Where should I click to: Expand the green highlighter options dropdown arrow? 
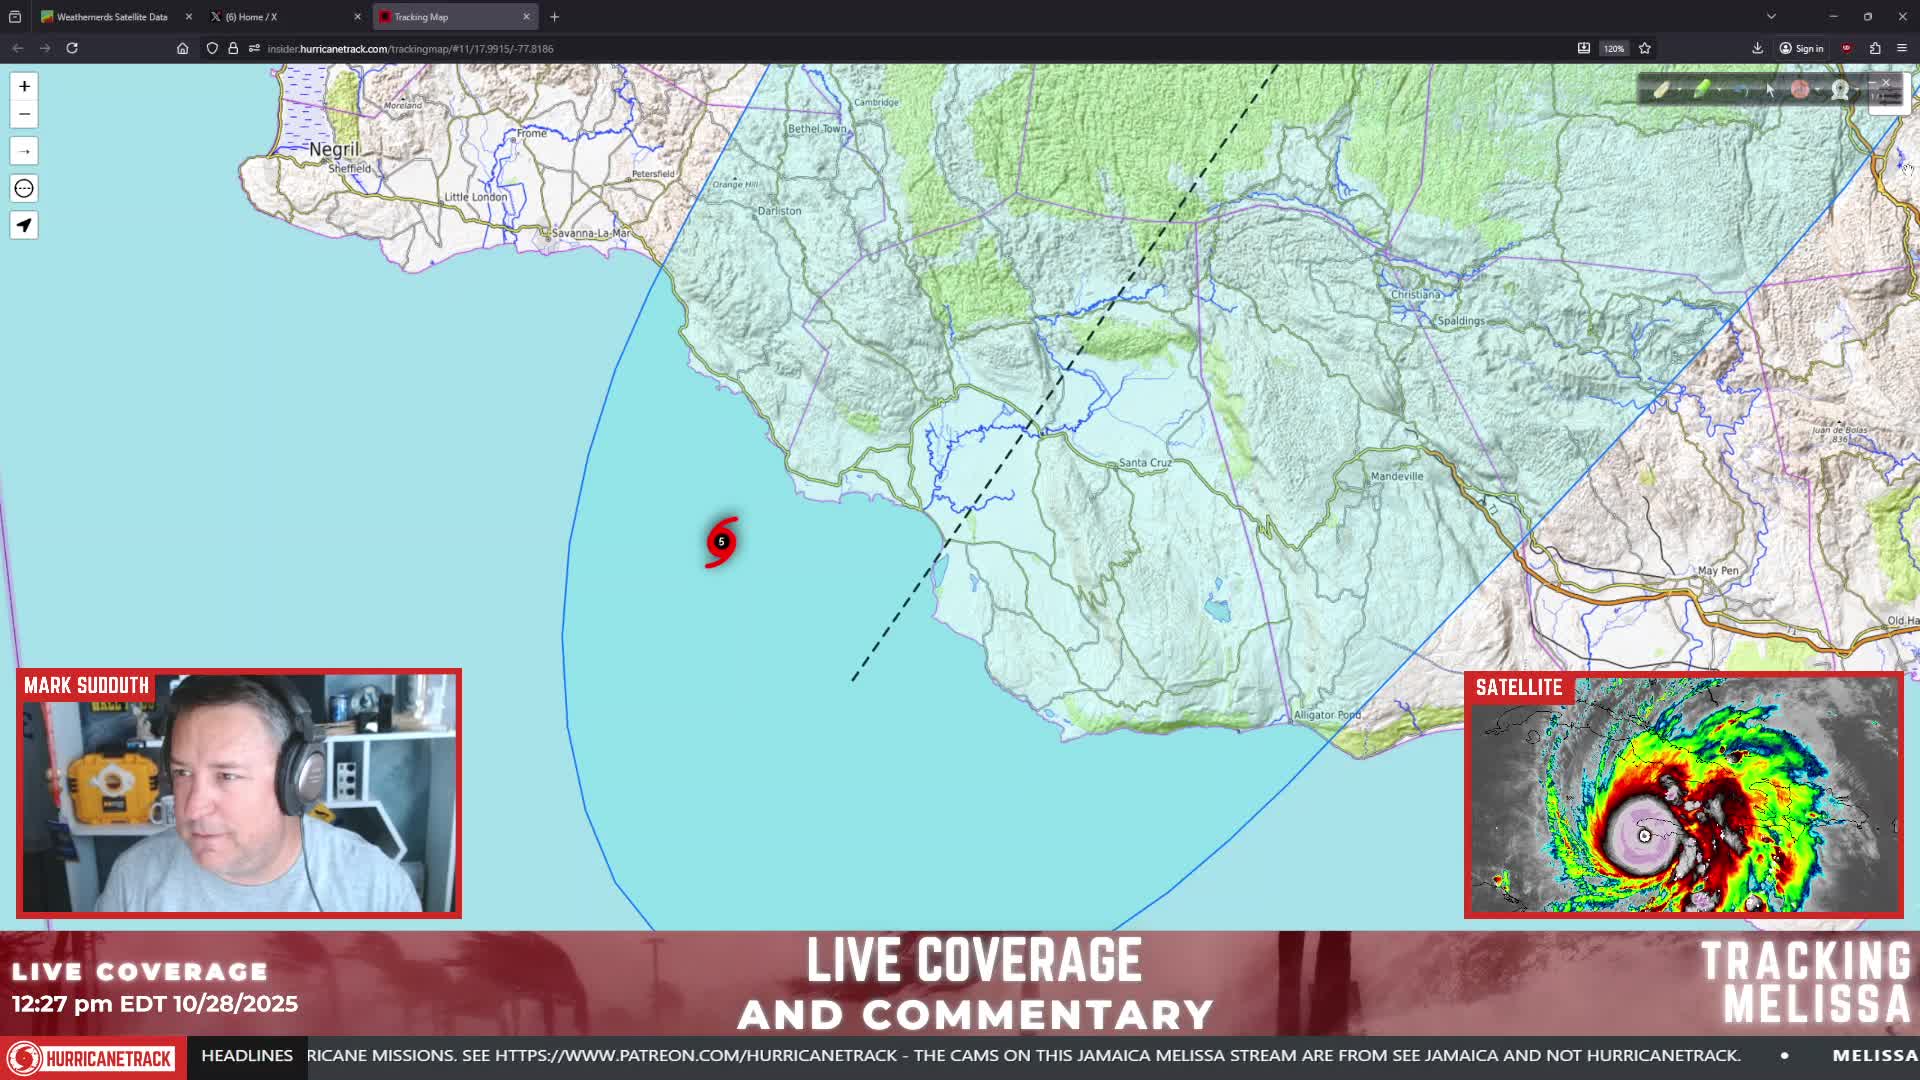tap(1719, 91)
